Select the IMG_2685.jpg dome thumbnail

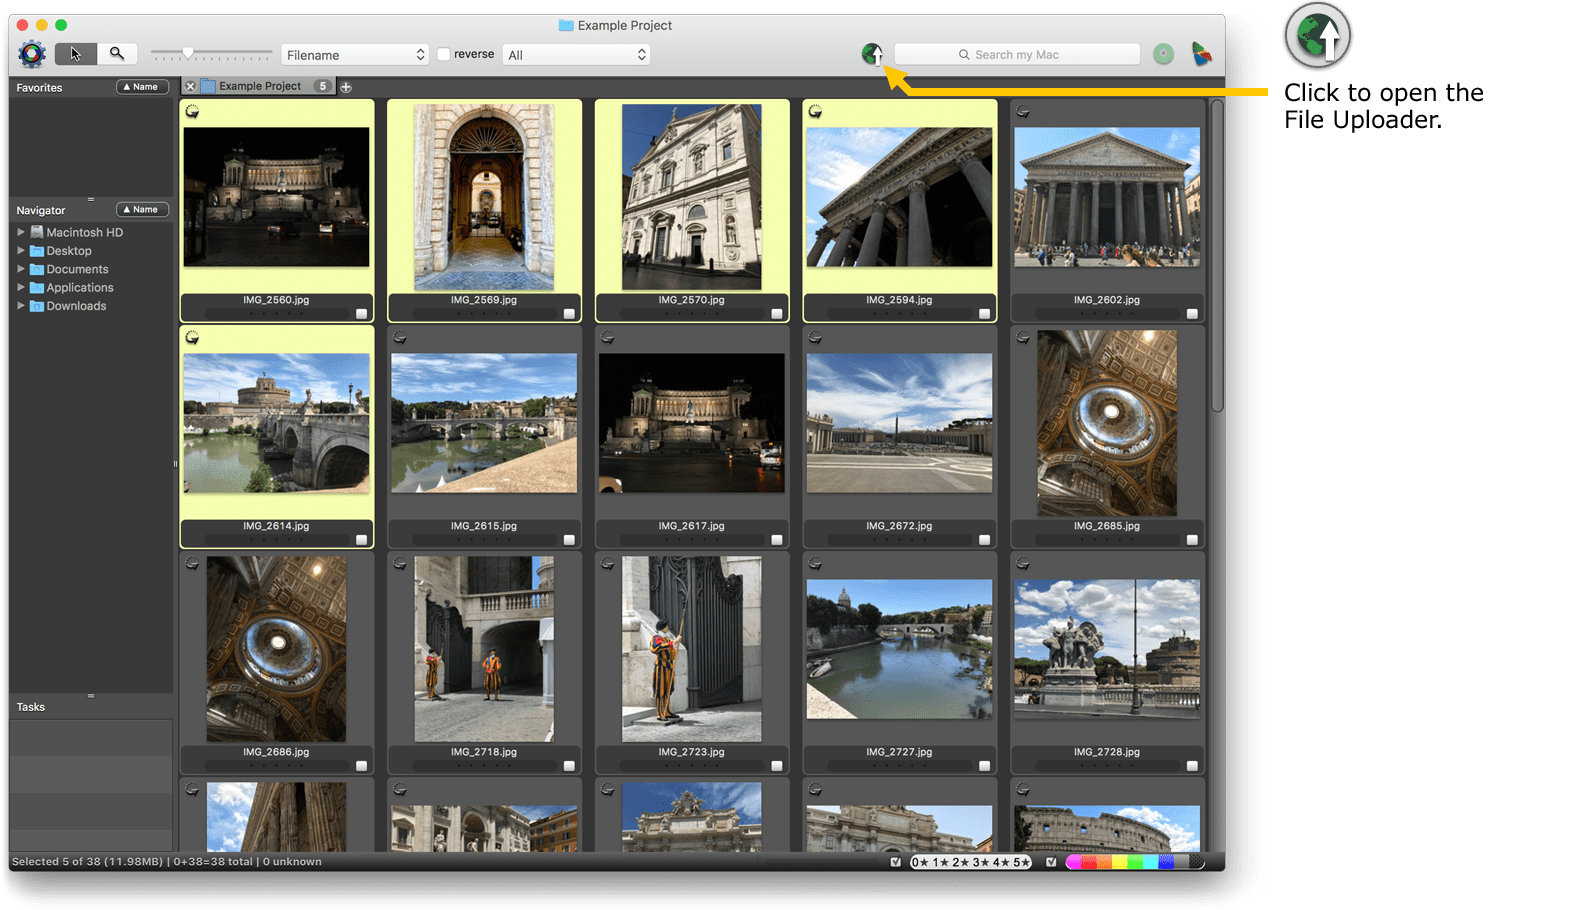click(1107, 423)
